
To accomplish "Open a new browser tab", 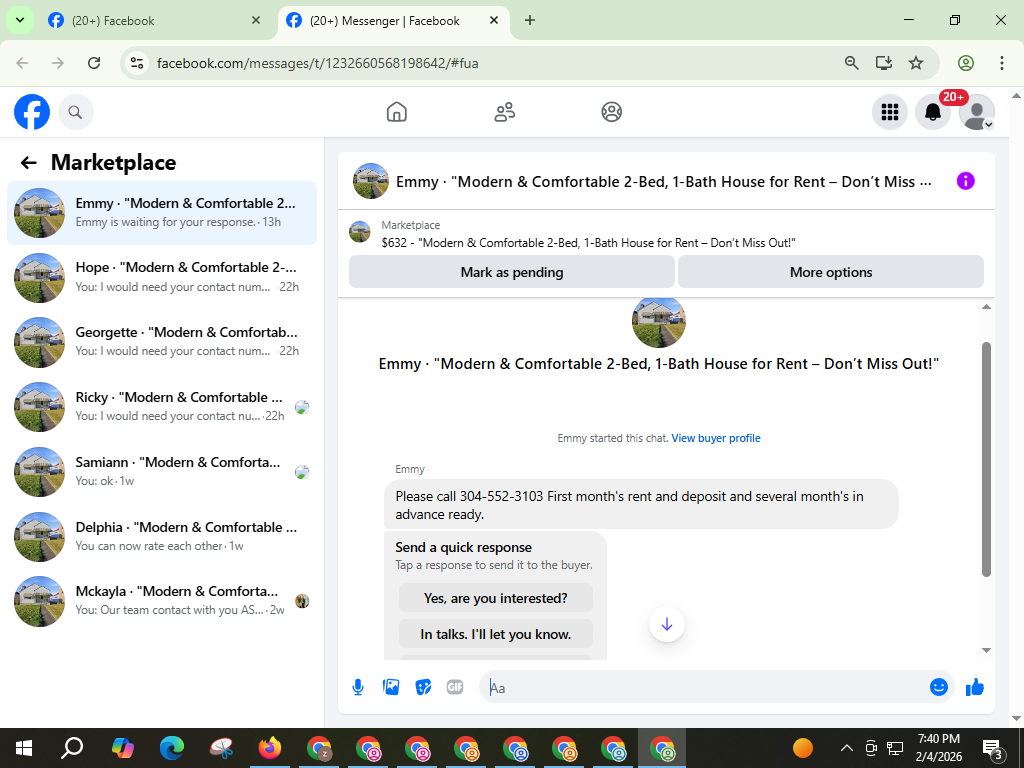I will coord(530,20).
